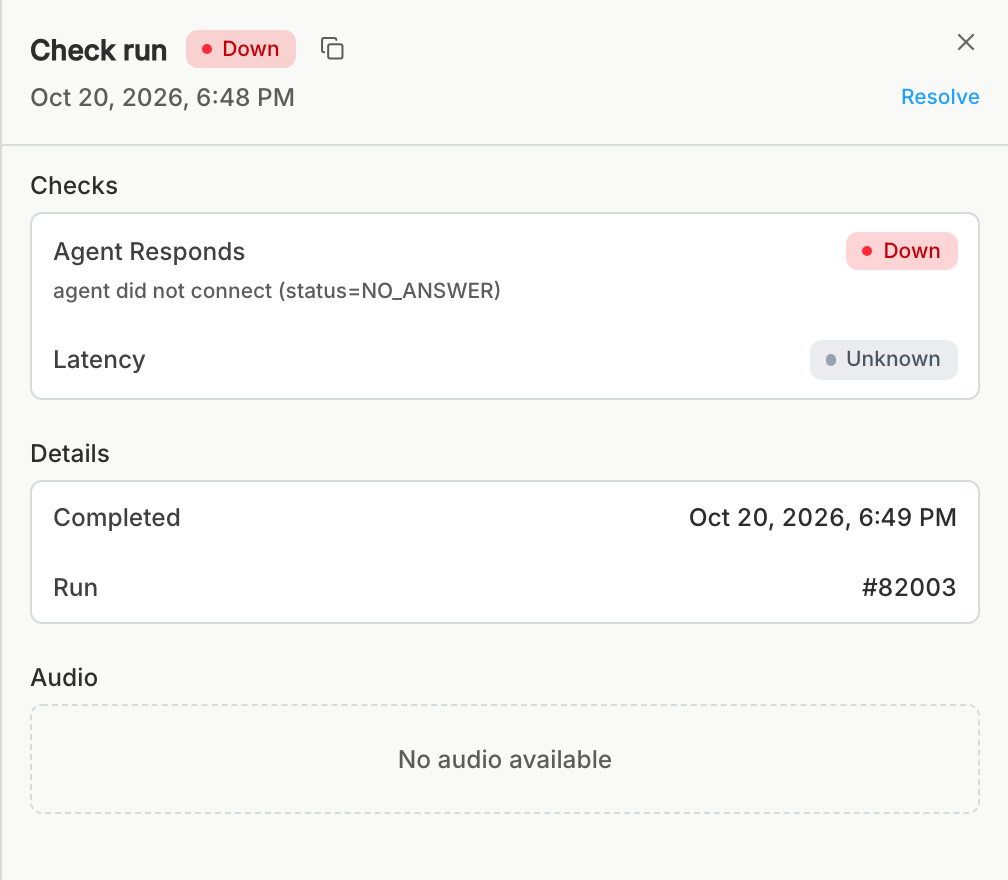Close the Check run panel
Screen dimensions: 1008x880
[x=966, y=42]
